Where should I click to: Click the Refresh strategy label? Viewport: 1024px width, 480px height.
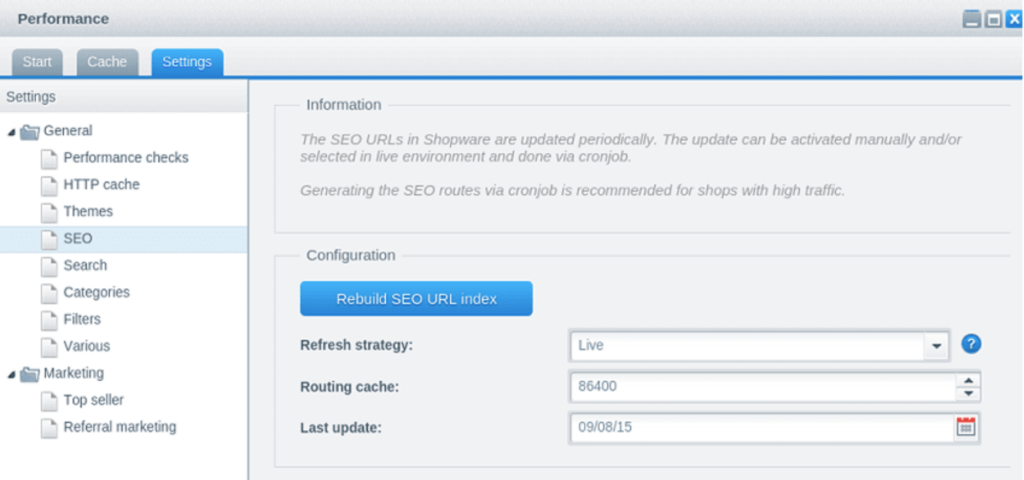tap(357, 345)
